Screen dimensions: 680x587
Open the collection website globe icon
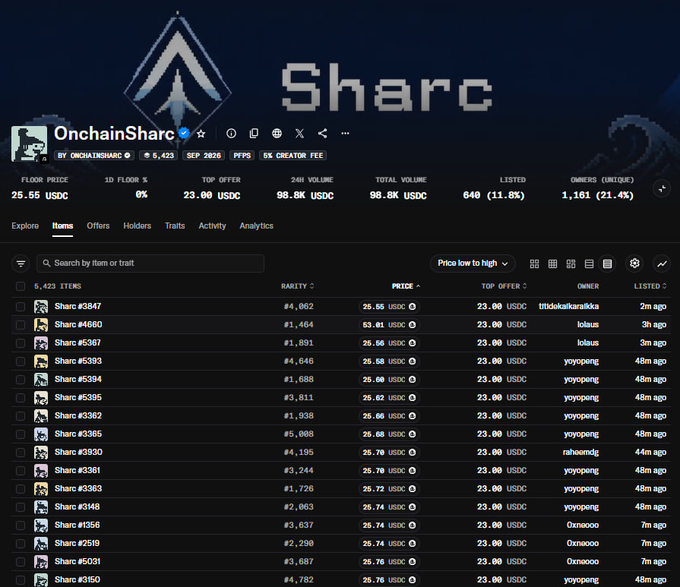click(277, 134)
